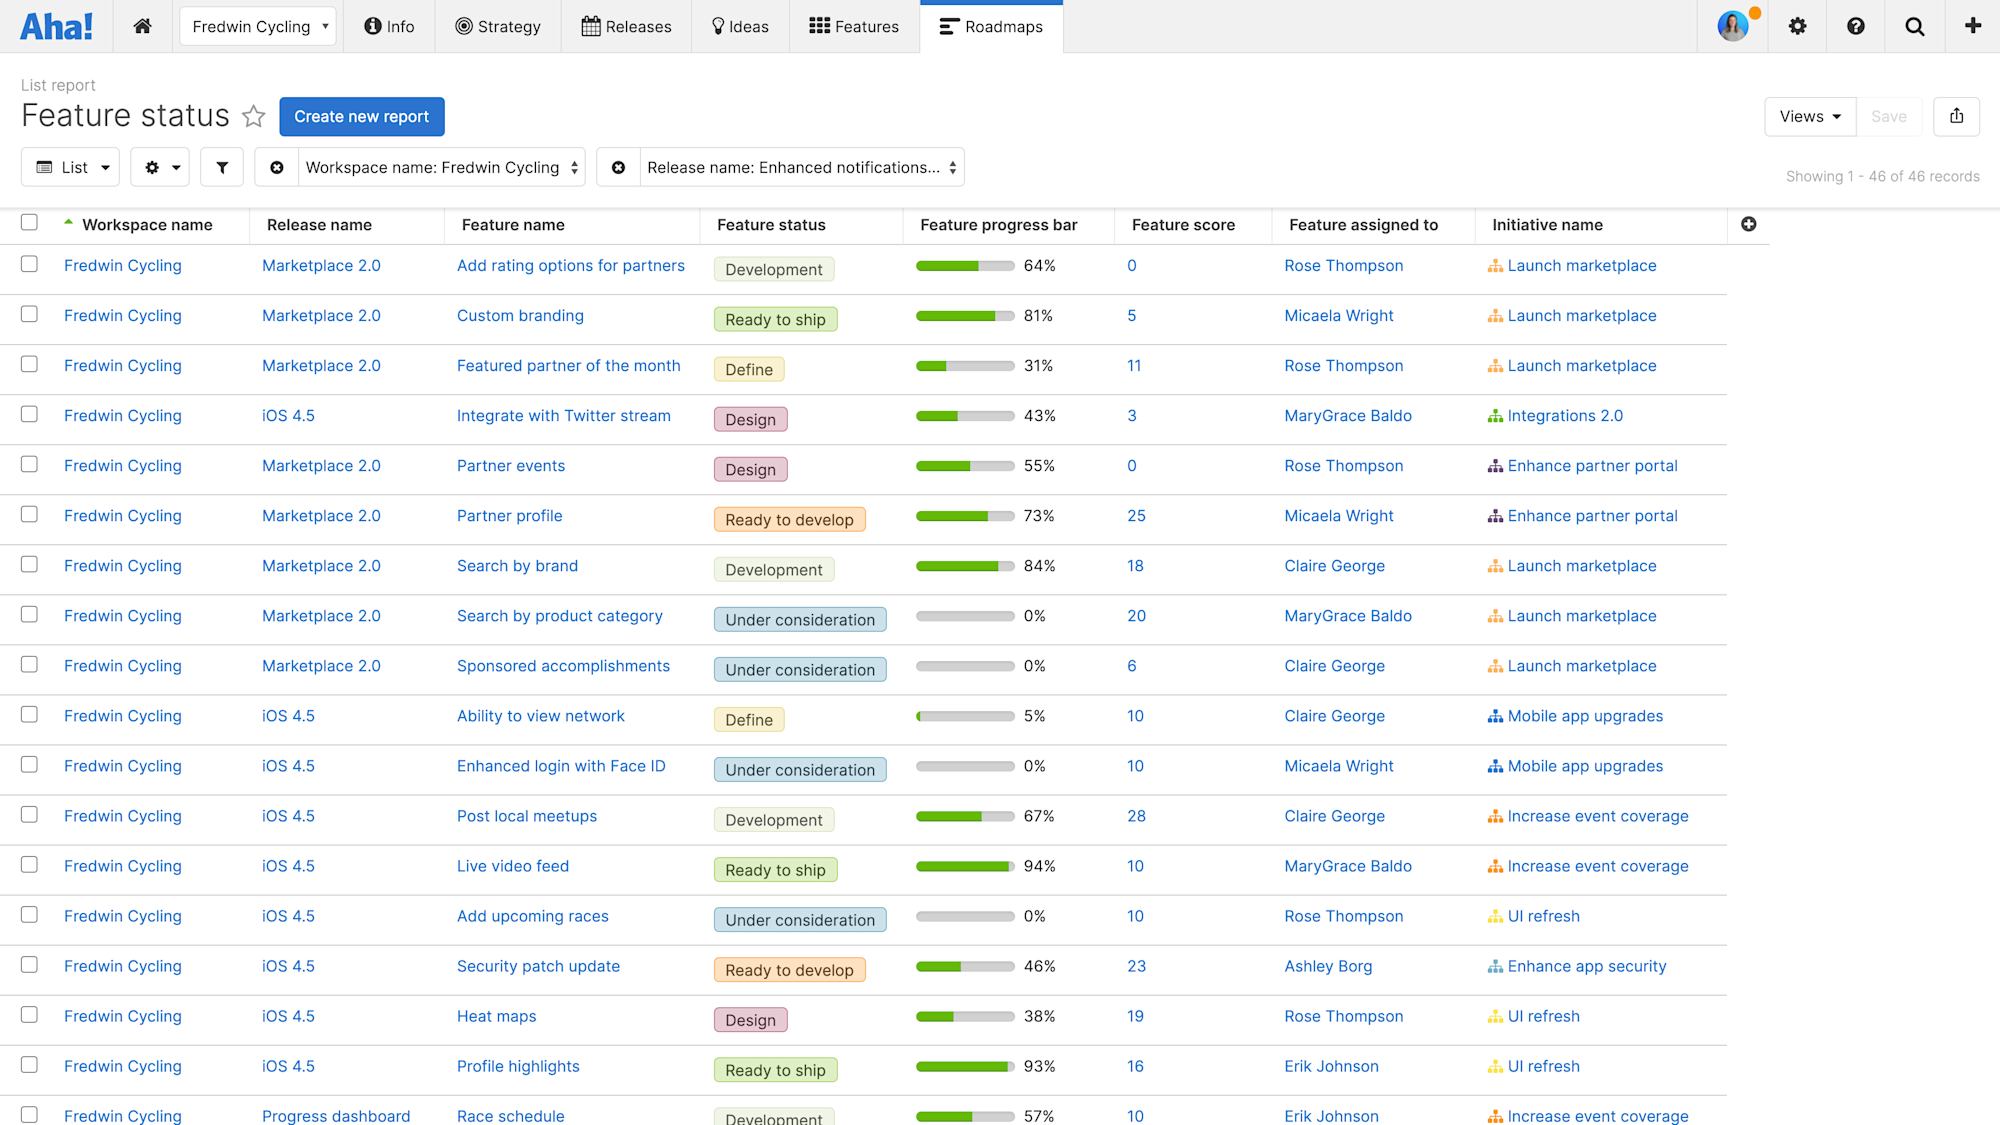The width and height of the screenshot is (2000, 1125).
Task: Select the checkbox for Custom branding row
Action: (x=29, y=314)
